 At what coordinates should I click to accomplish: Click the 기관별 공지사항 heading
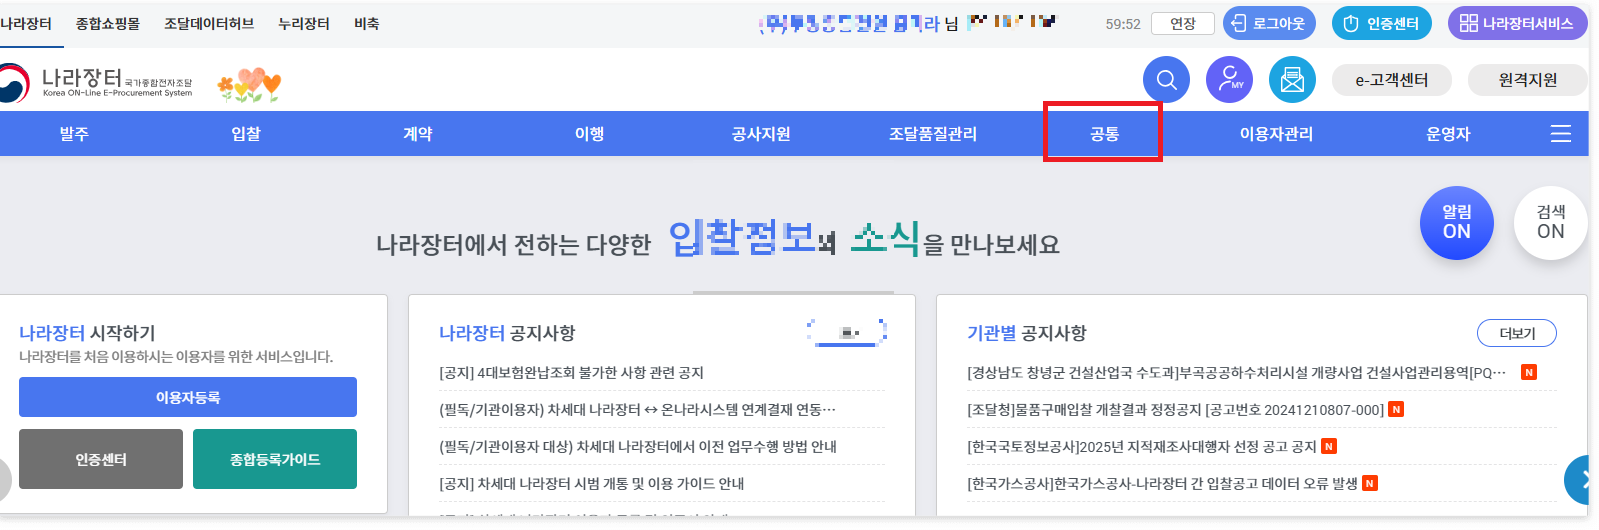coord(1026,333)
